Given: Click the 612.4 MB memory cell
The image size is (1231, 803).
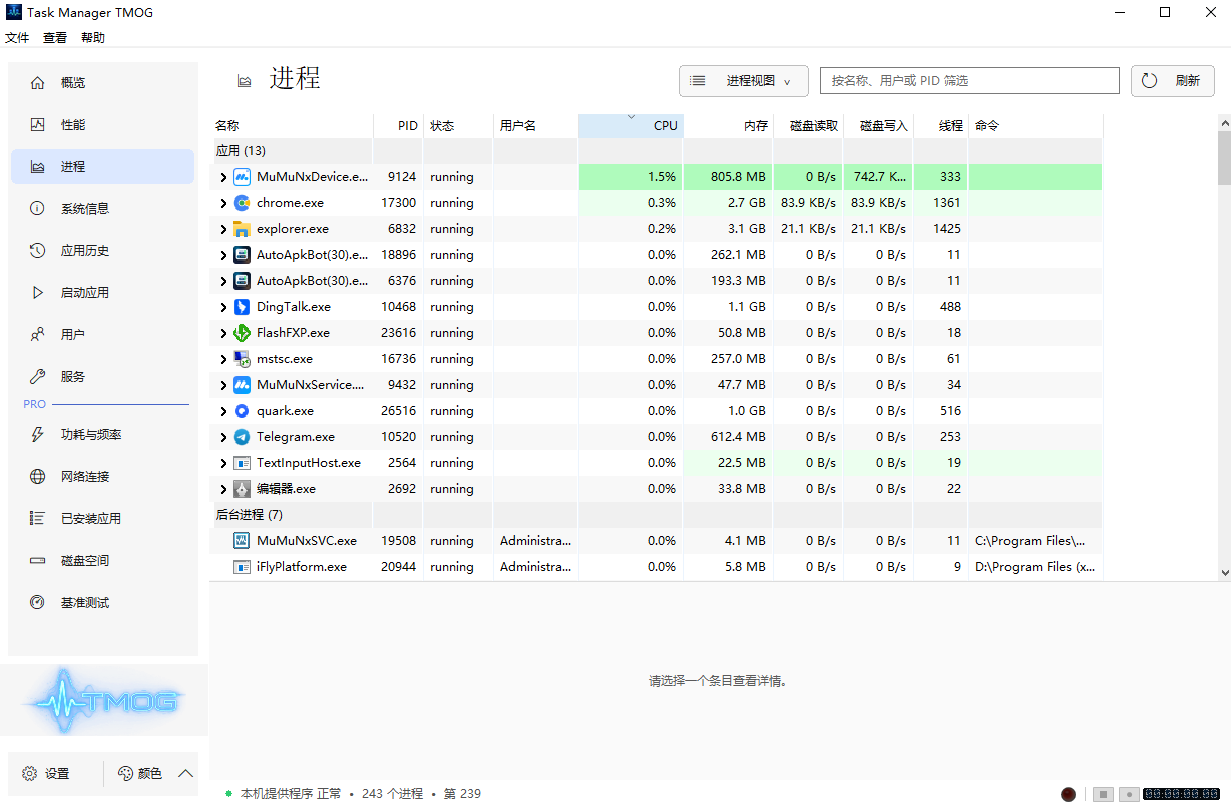Looking at the screenshot, I should pos(728,437).
